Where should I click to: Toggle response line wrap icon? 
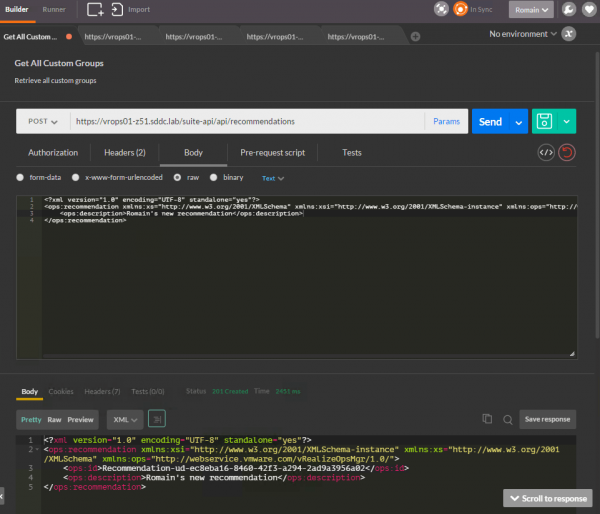pos(157,419)
